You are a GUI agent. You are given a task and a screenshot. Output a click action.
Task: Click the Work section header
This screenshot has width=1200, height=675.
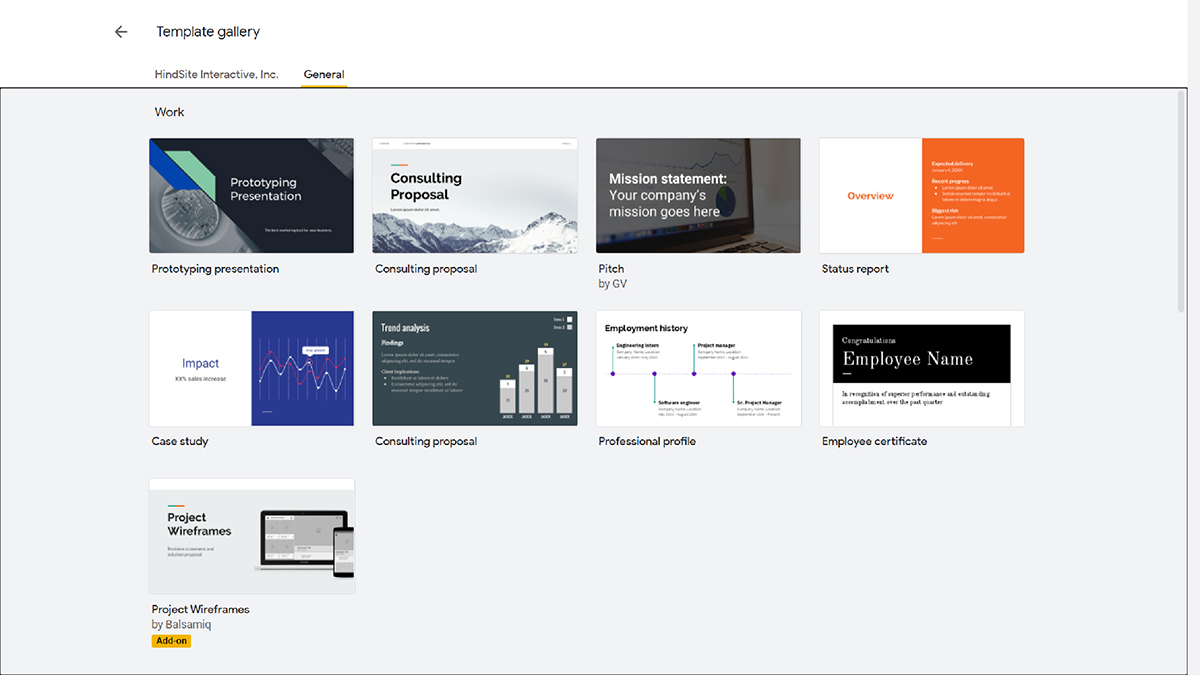pyautogui.click(x=169, y=111)
